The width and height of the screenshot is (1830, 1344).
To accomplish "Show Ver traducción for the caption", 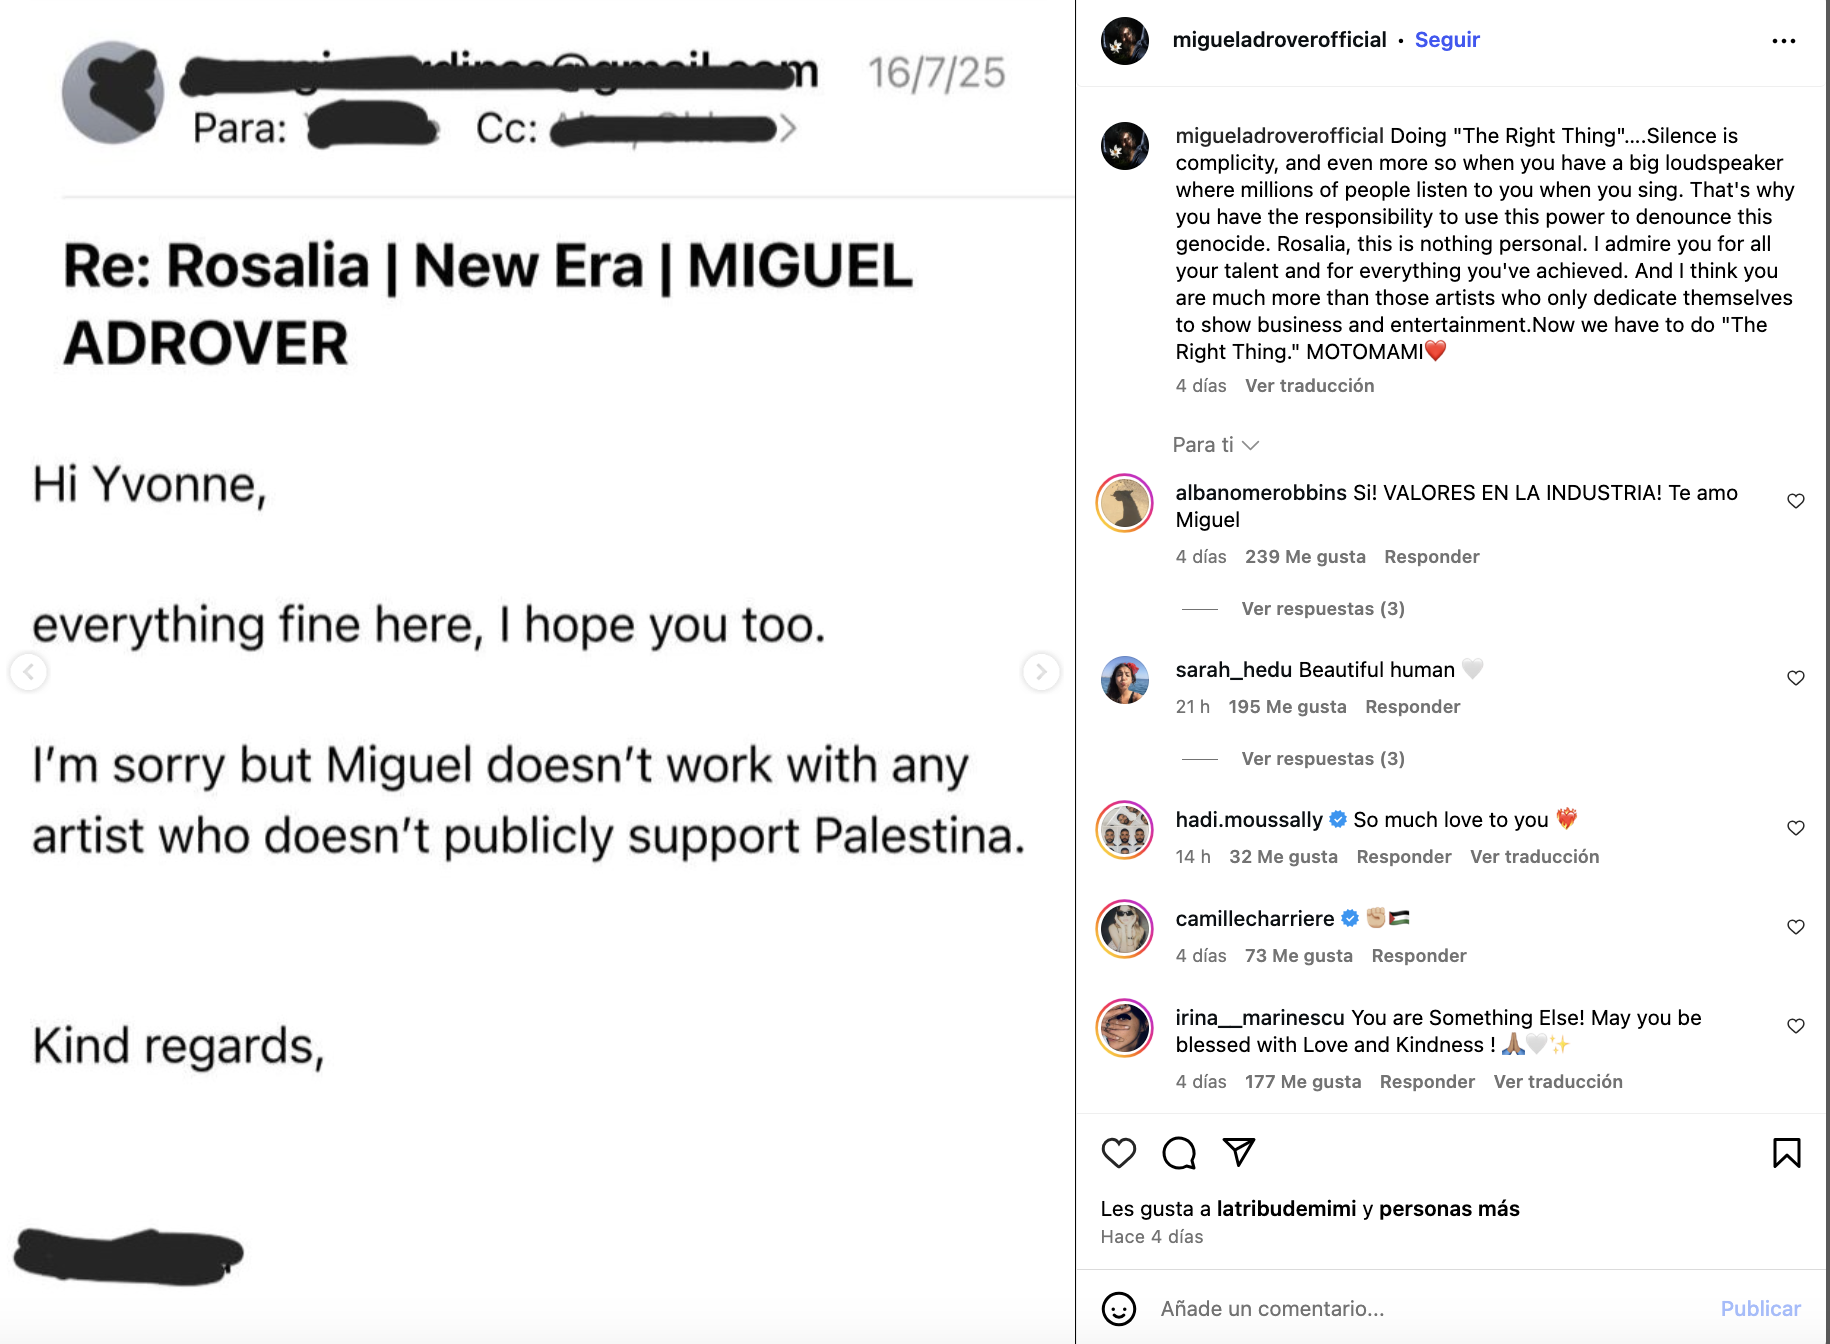I will 1309,385.
